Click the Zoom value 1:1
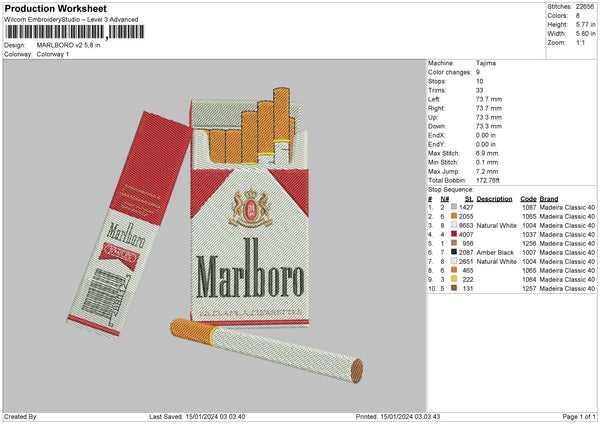The height and width of the screenshot is (424, 600). point(580,43)
